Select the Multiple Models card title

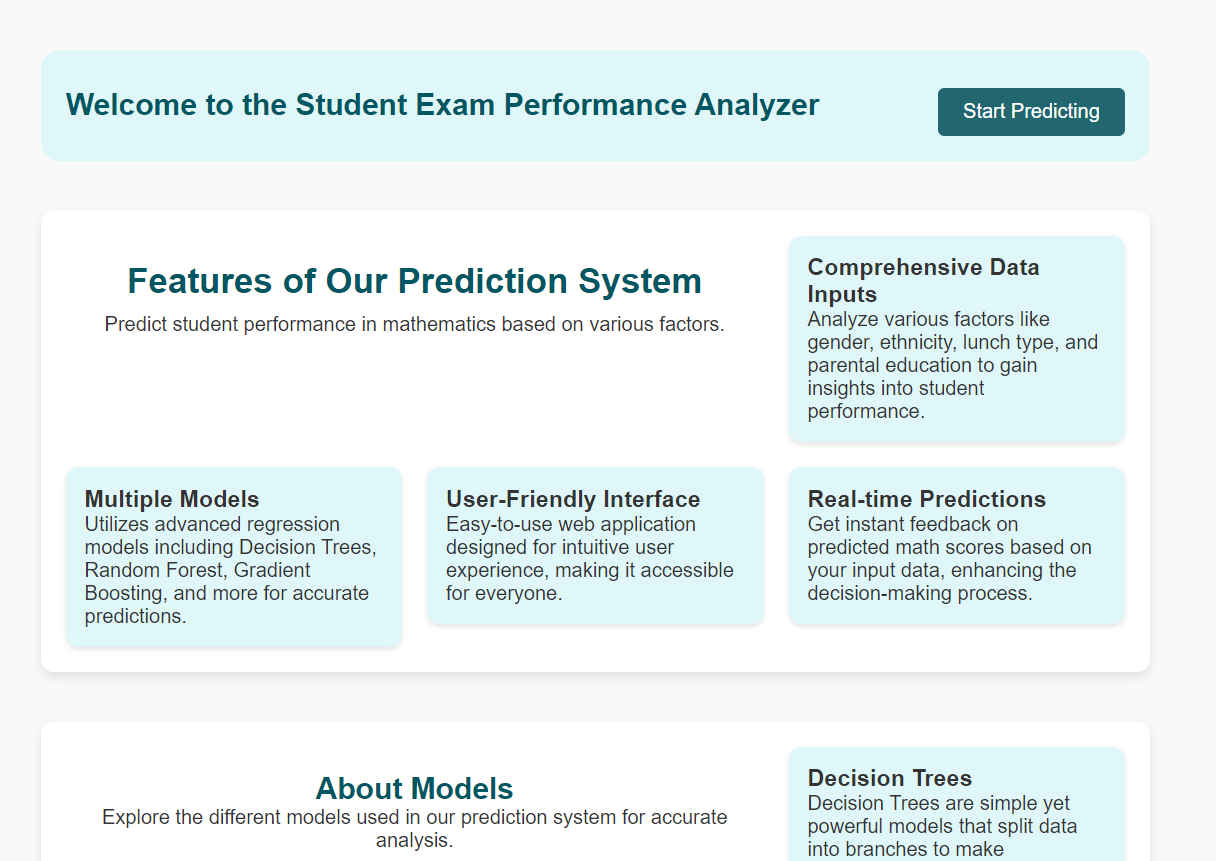(172, 499)
